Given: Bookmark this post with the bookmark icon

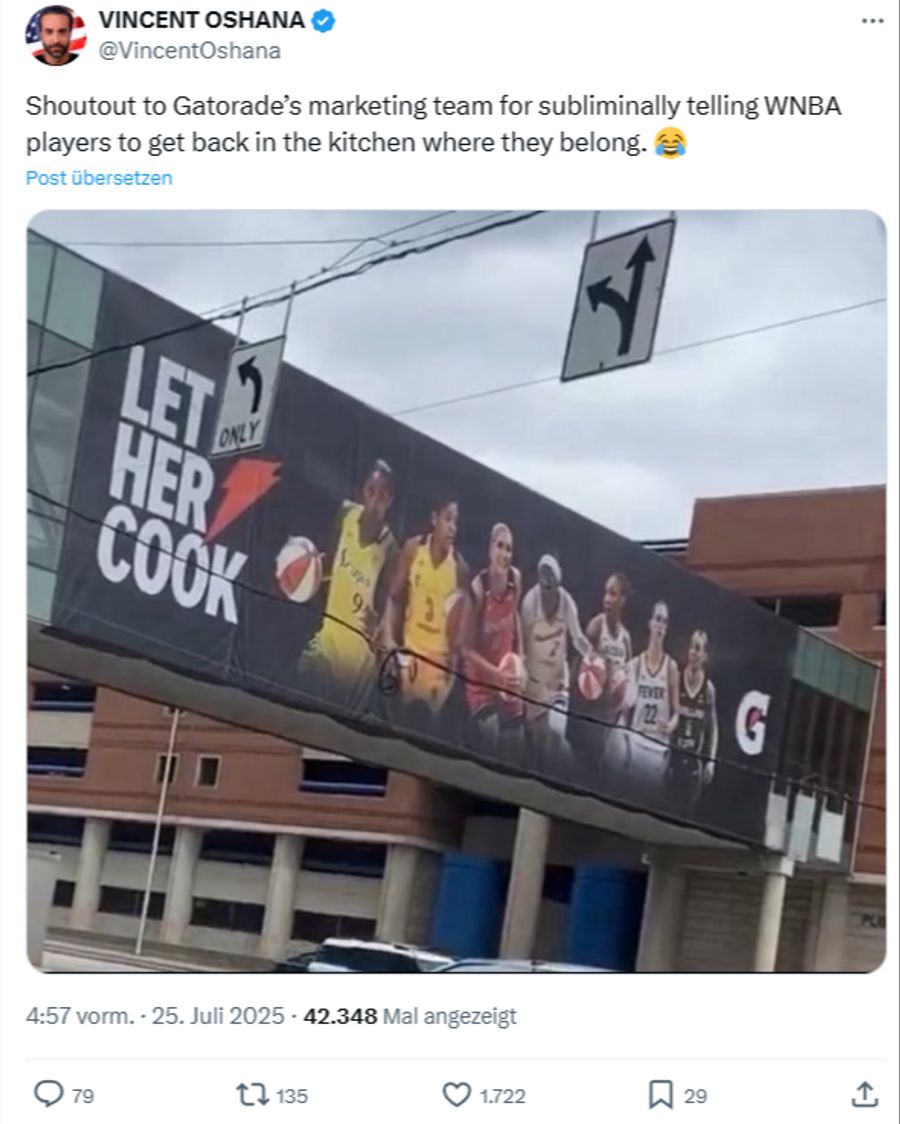Looking at the screenshot, I should (x=660, y=1095).
